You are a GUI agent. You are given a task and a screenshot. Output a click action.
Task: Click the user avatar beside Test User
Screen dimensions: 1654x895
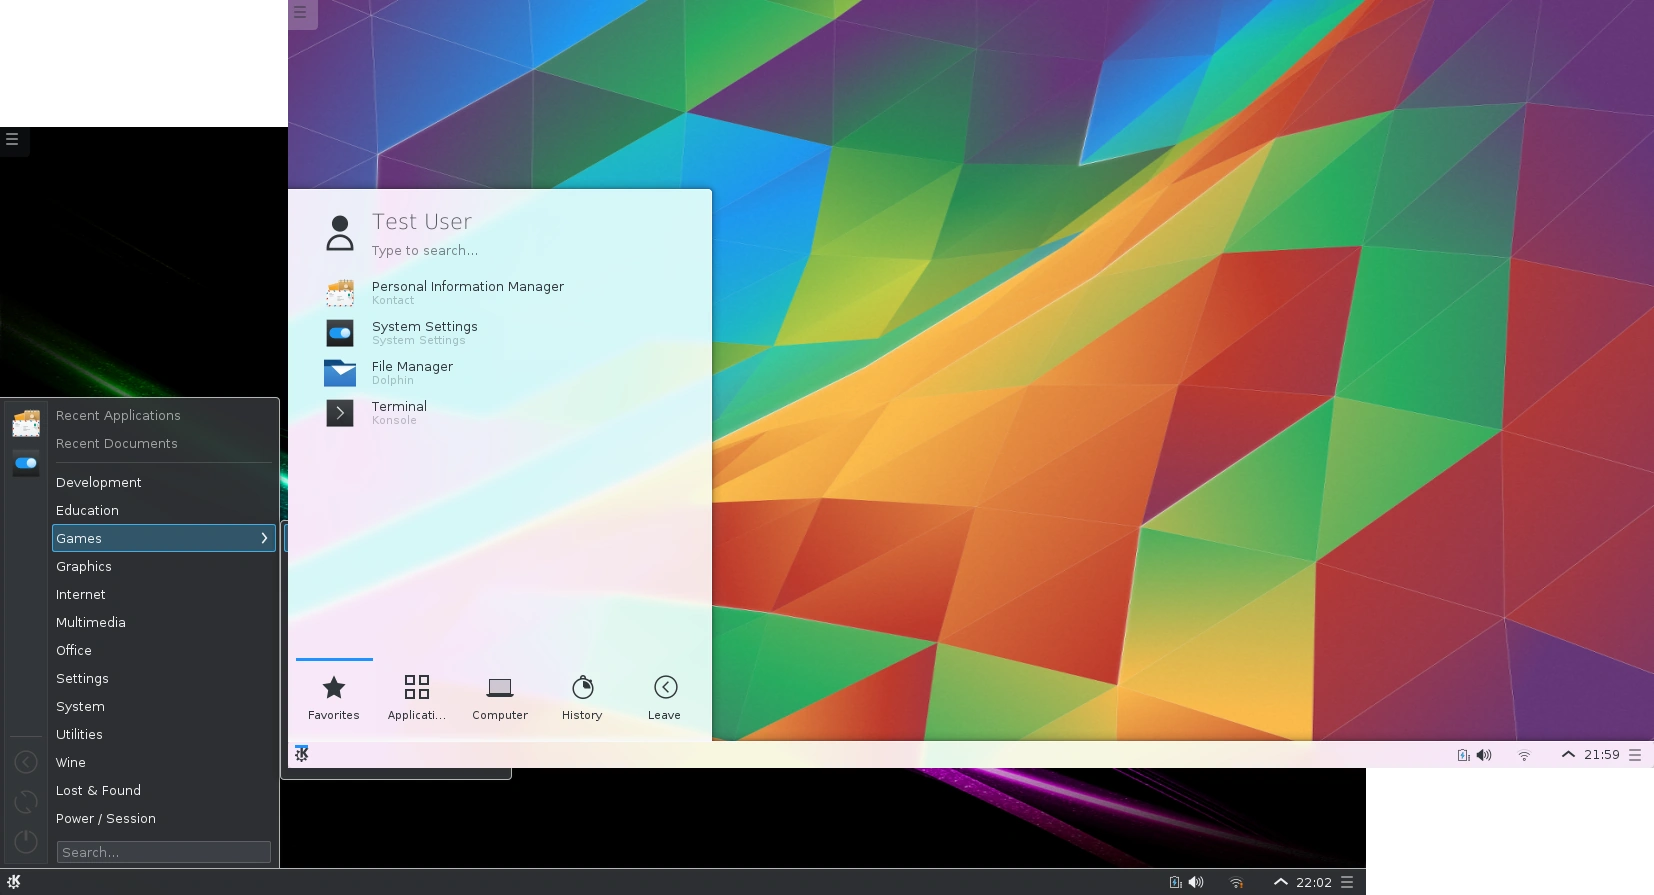(x=340, y=233)
